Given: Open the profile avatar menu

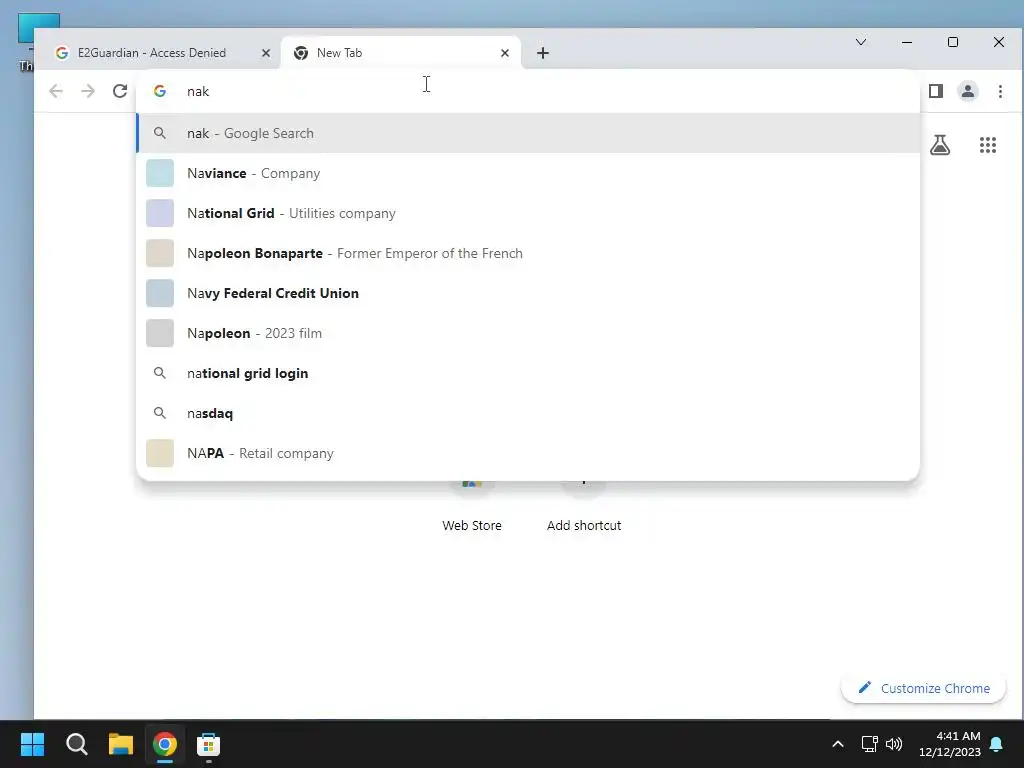Looking at the screenshot, I should coord(967,91).
